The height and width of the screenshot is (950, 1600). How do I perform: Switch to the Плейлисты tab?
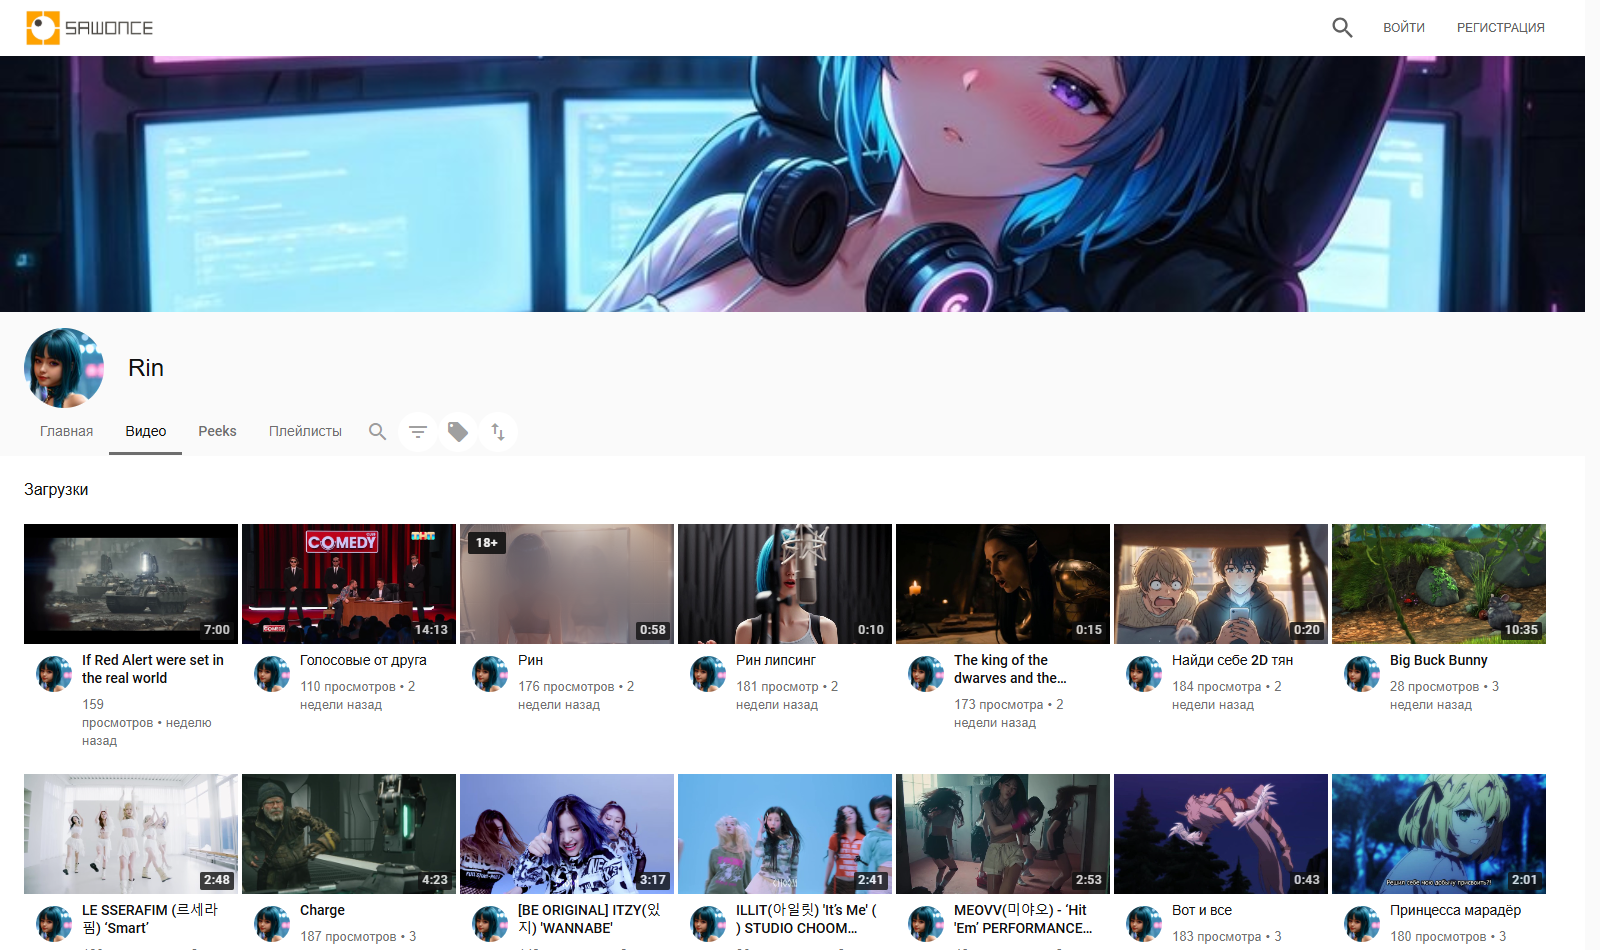coord(305,431)
